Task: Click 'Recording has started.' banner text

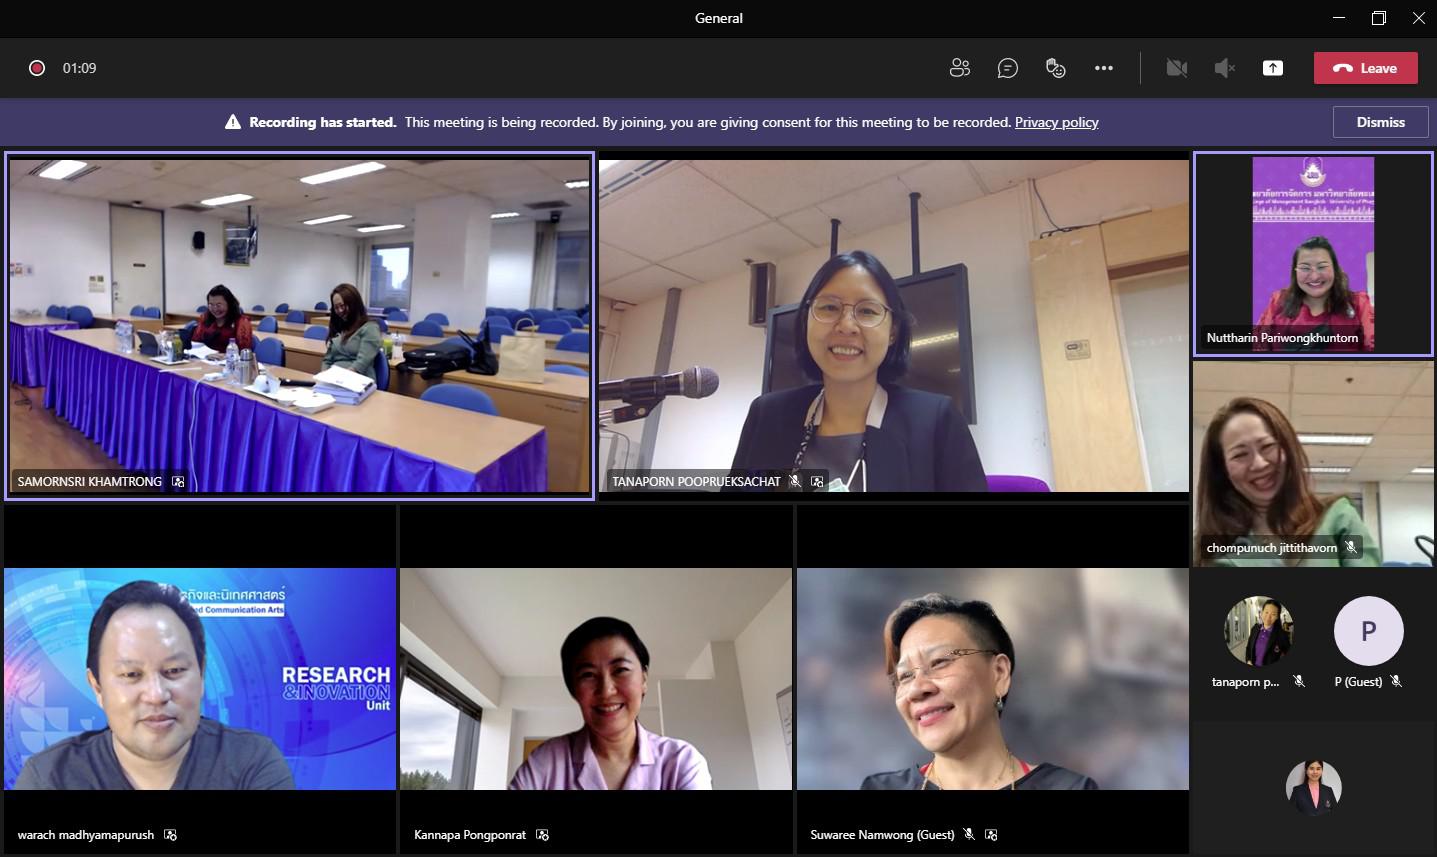Action: click(323, 122)
